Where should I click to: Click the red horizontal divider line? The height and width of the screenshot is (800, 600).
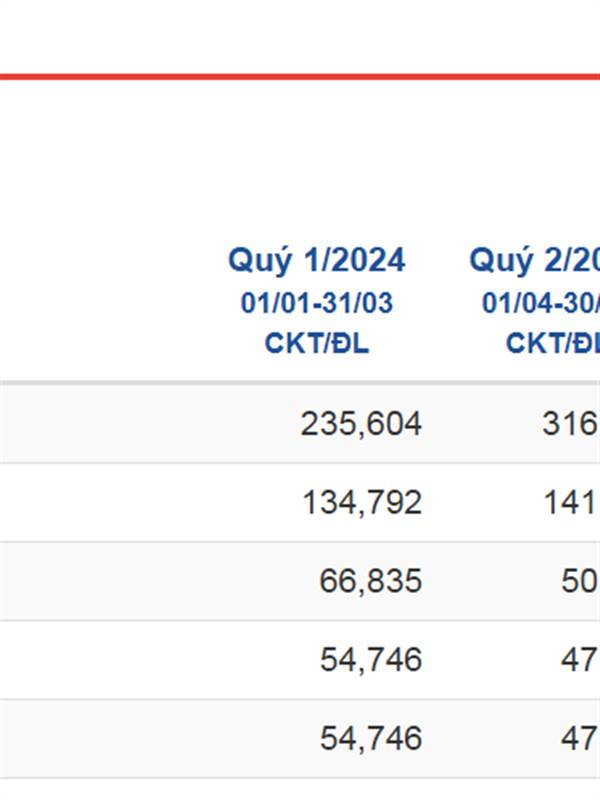click(300, 76)
